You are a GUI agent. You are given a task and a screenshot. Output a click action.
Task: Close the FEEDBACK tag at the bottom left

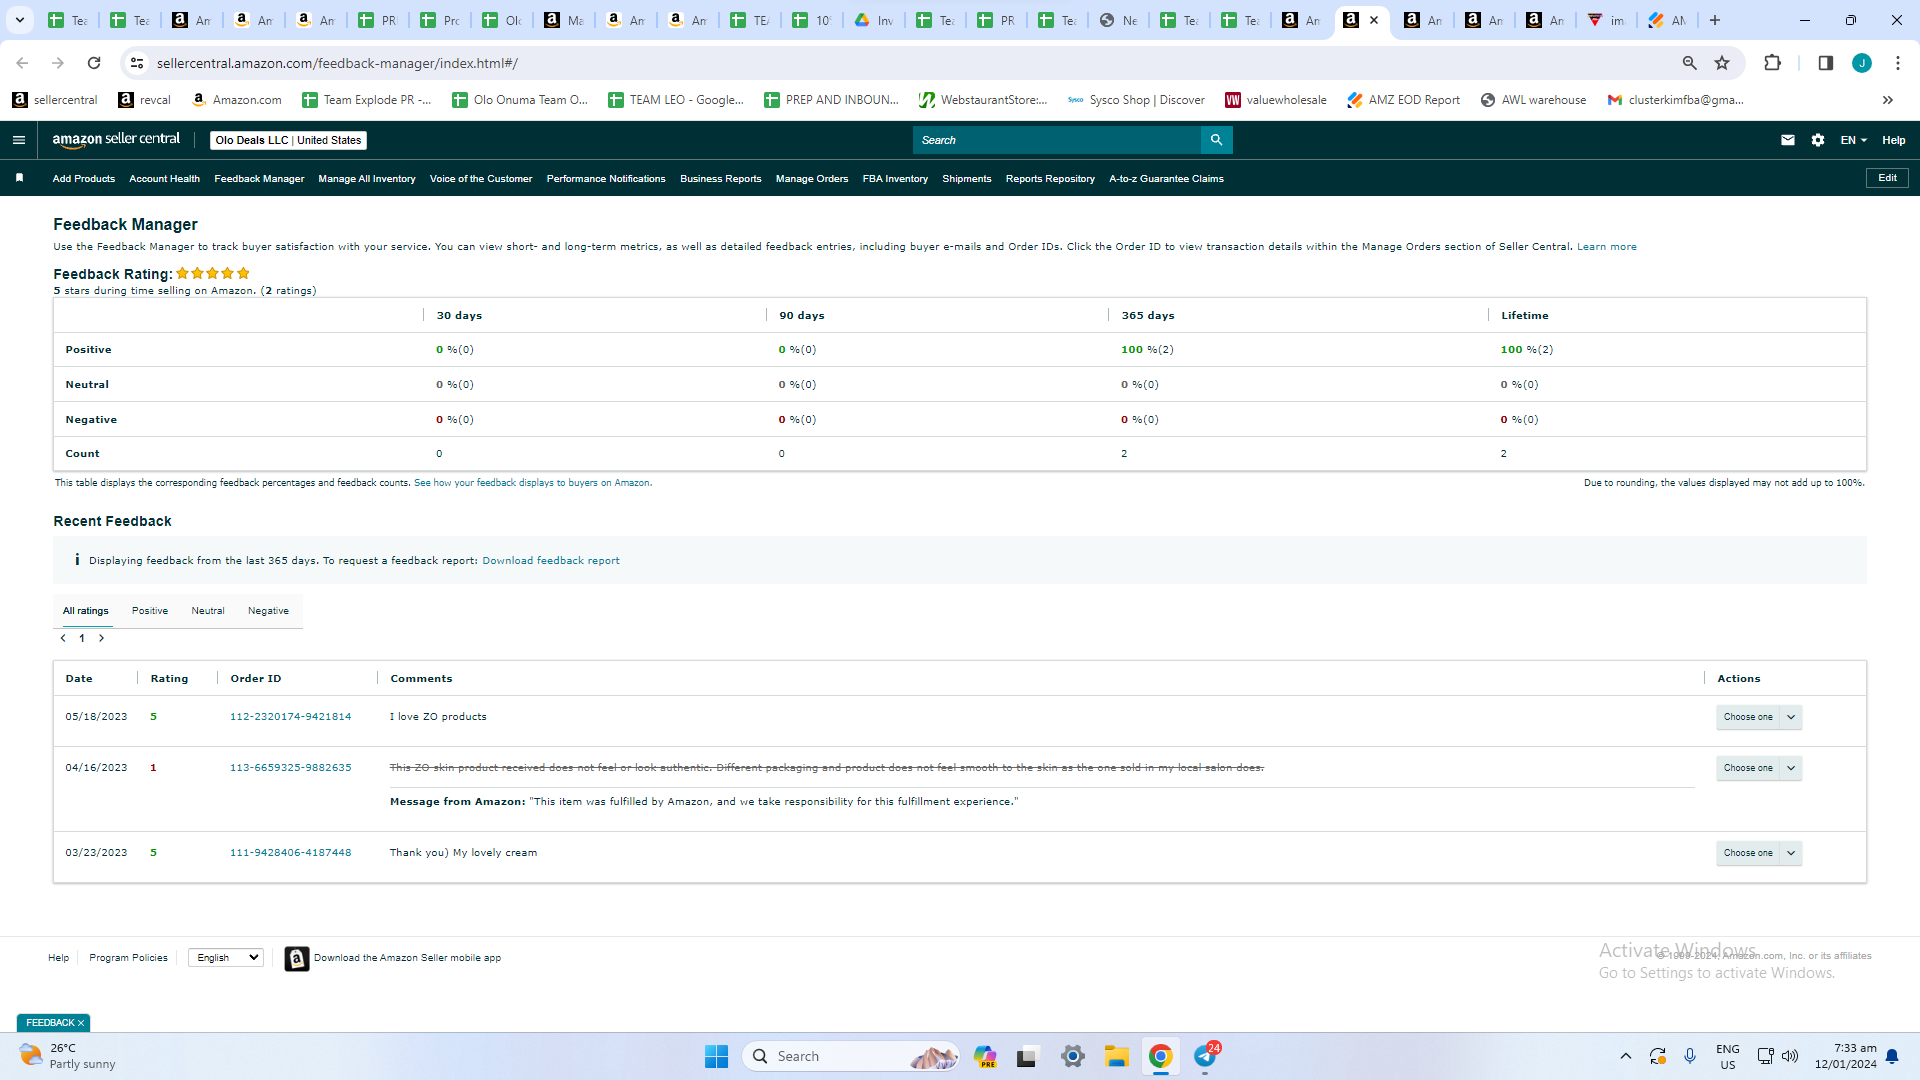[x=81, y=1023]
